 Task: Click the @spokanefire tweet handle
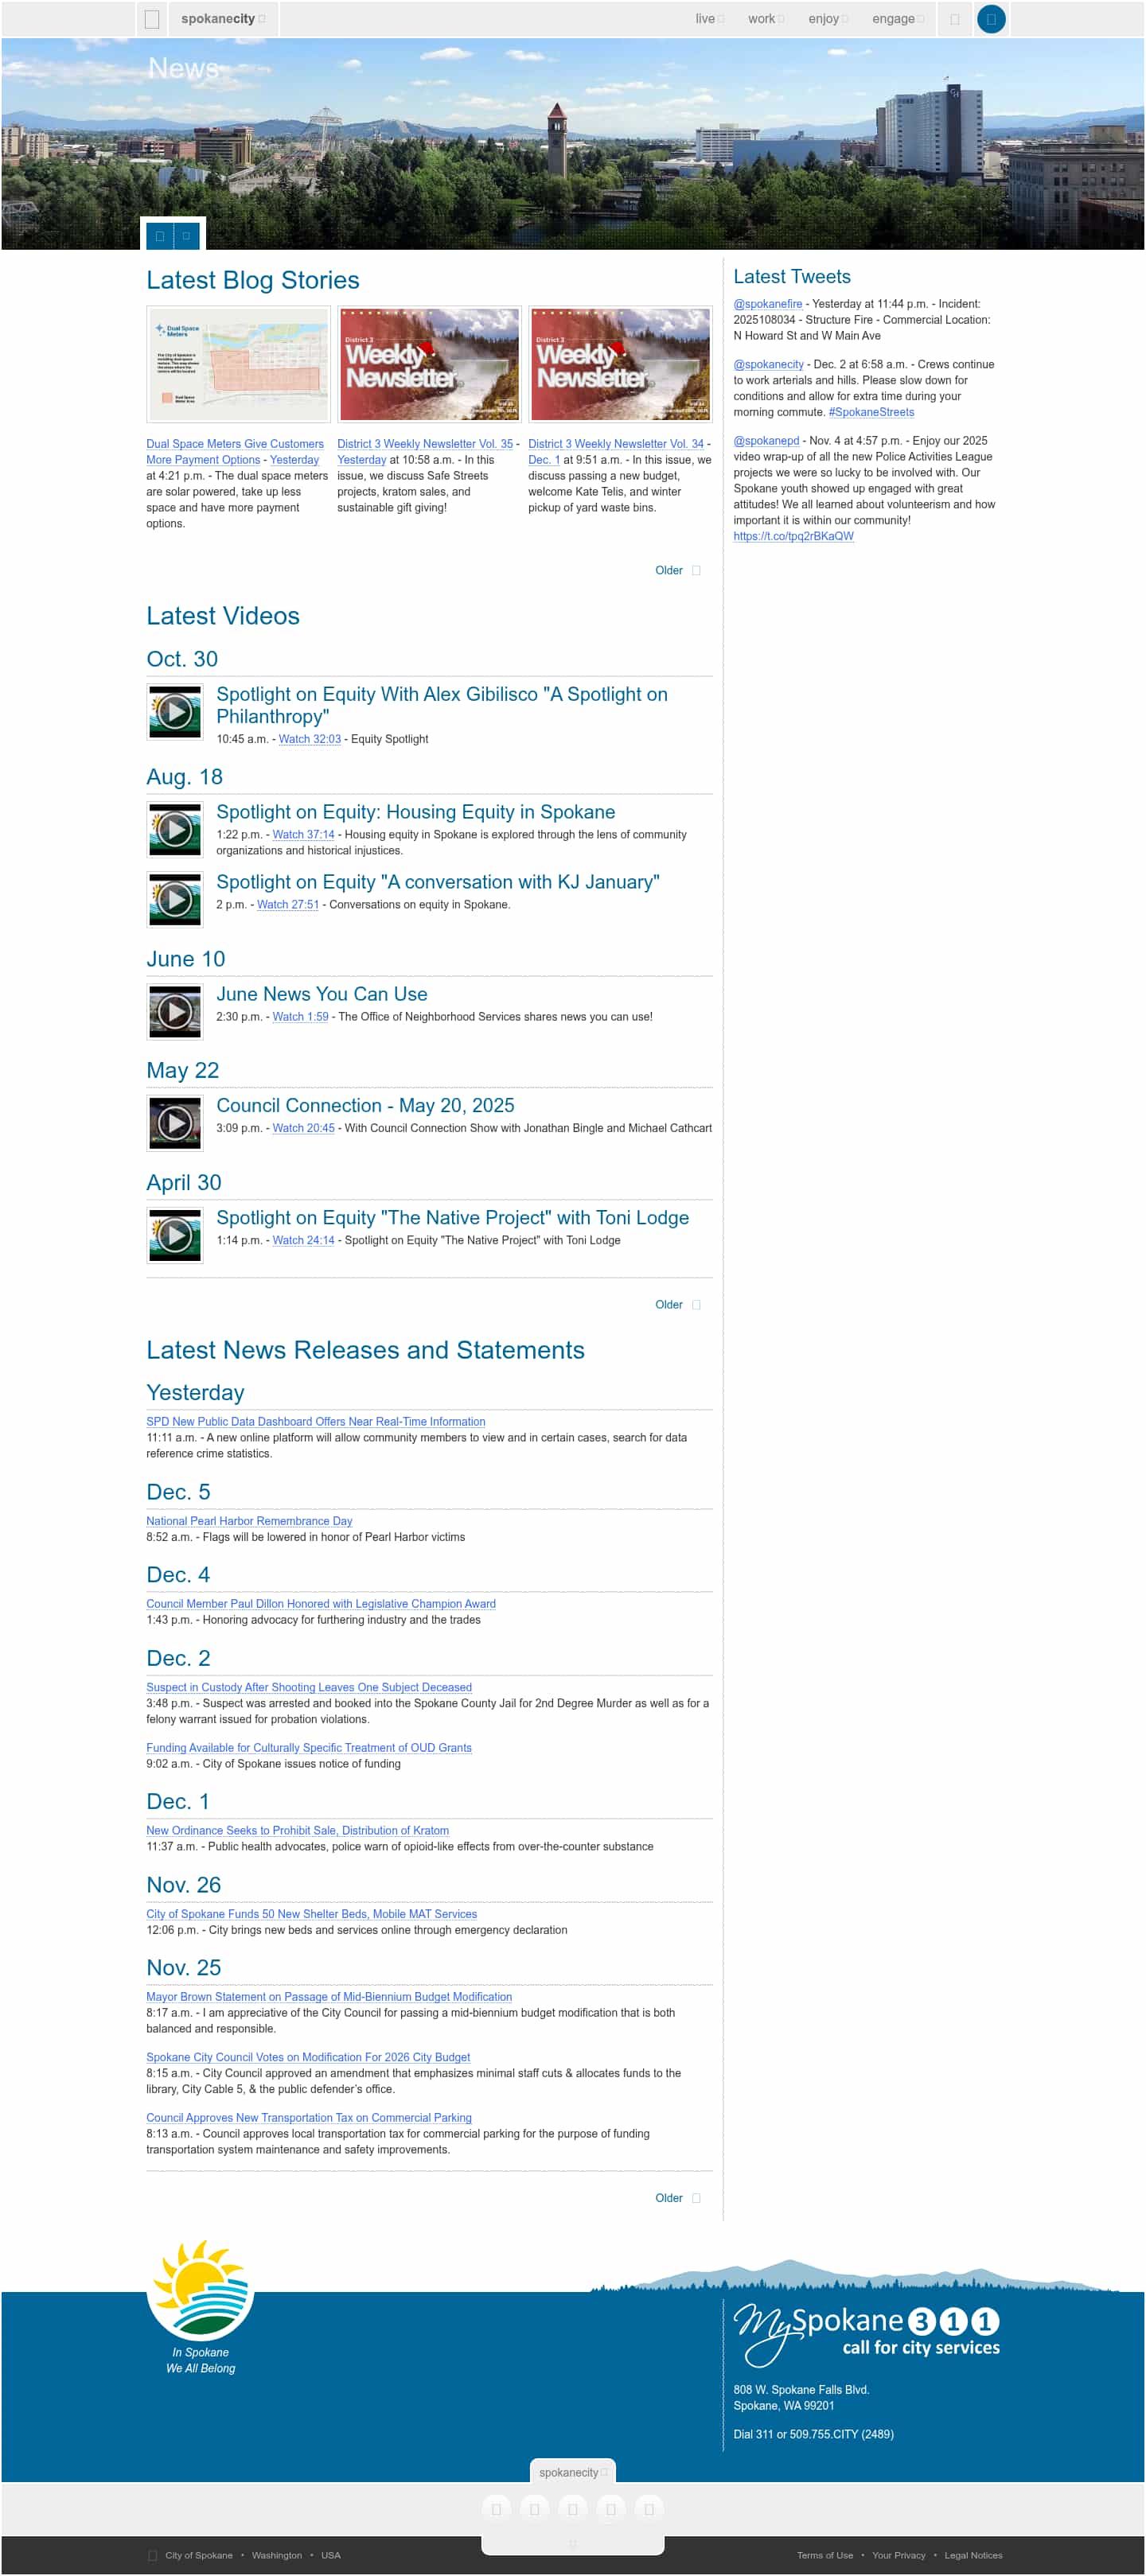(x=768, y=304)
